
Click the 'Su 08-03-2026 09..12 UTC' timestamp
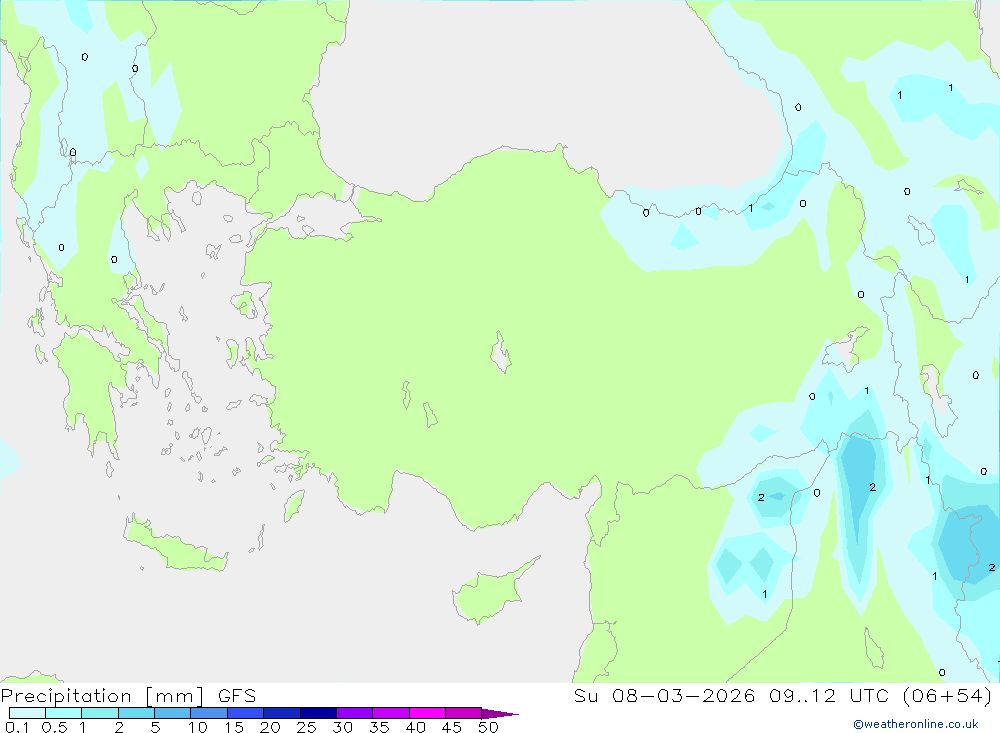tap(731, 695)
